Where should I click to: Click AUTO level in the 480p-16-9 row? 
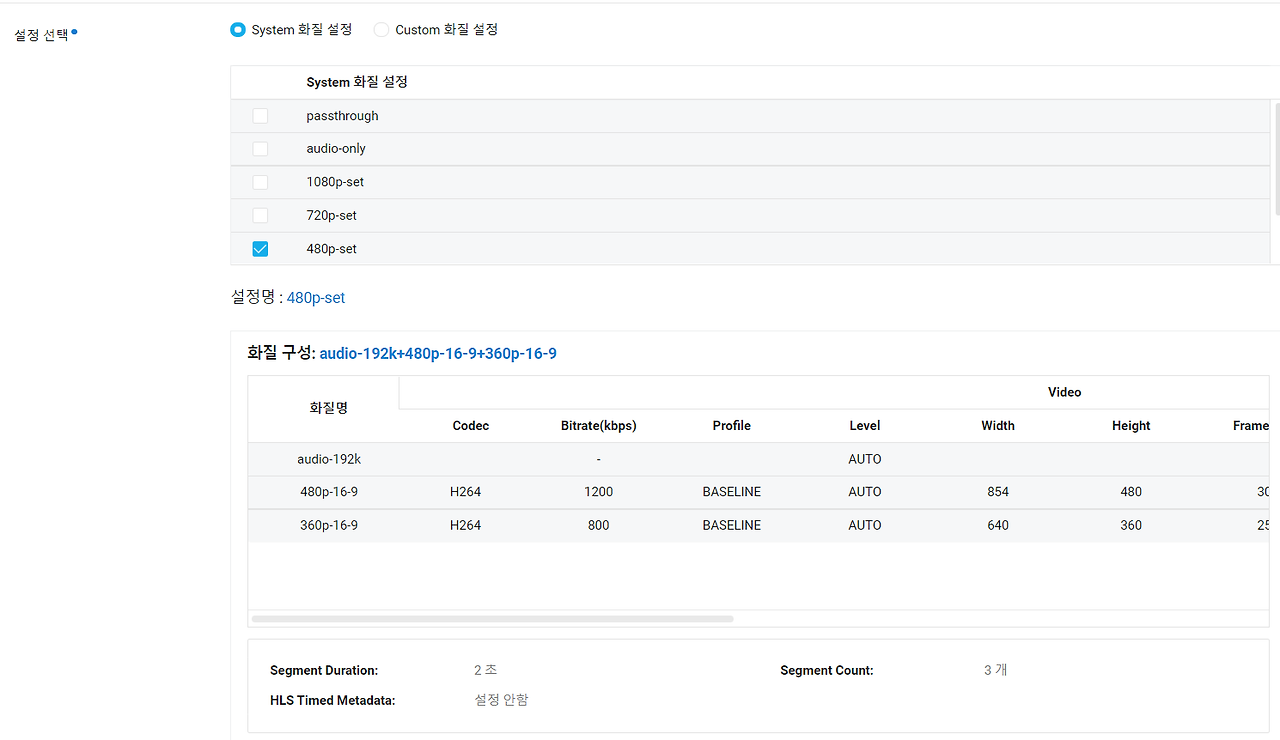(865, 492)
